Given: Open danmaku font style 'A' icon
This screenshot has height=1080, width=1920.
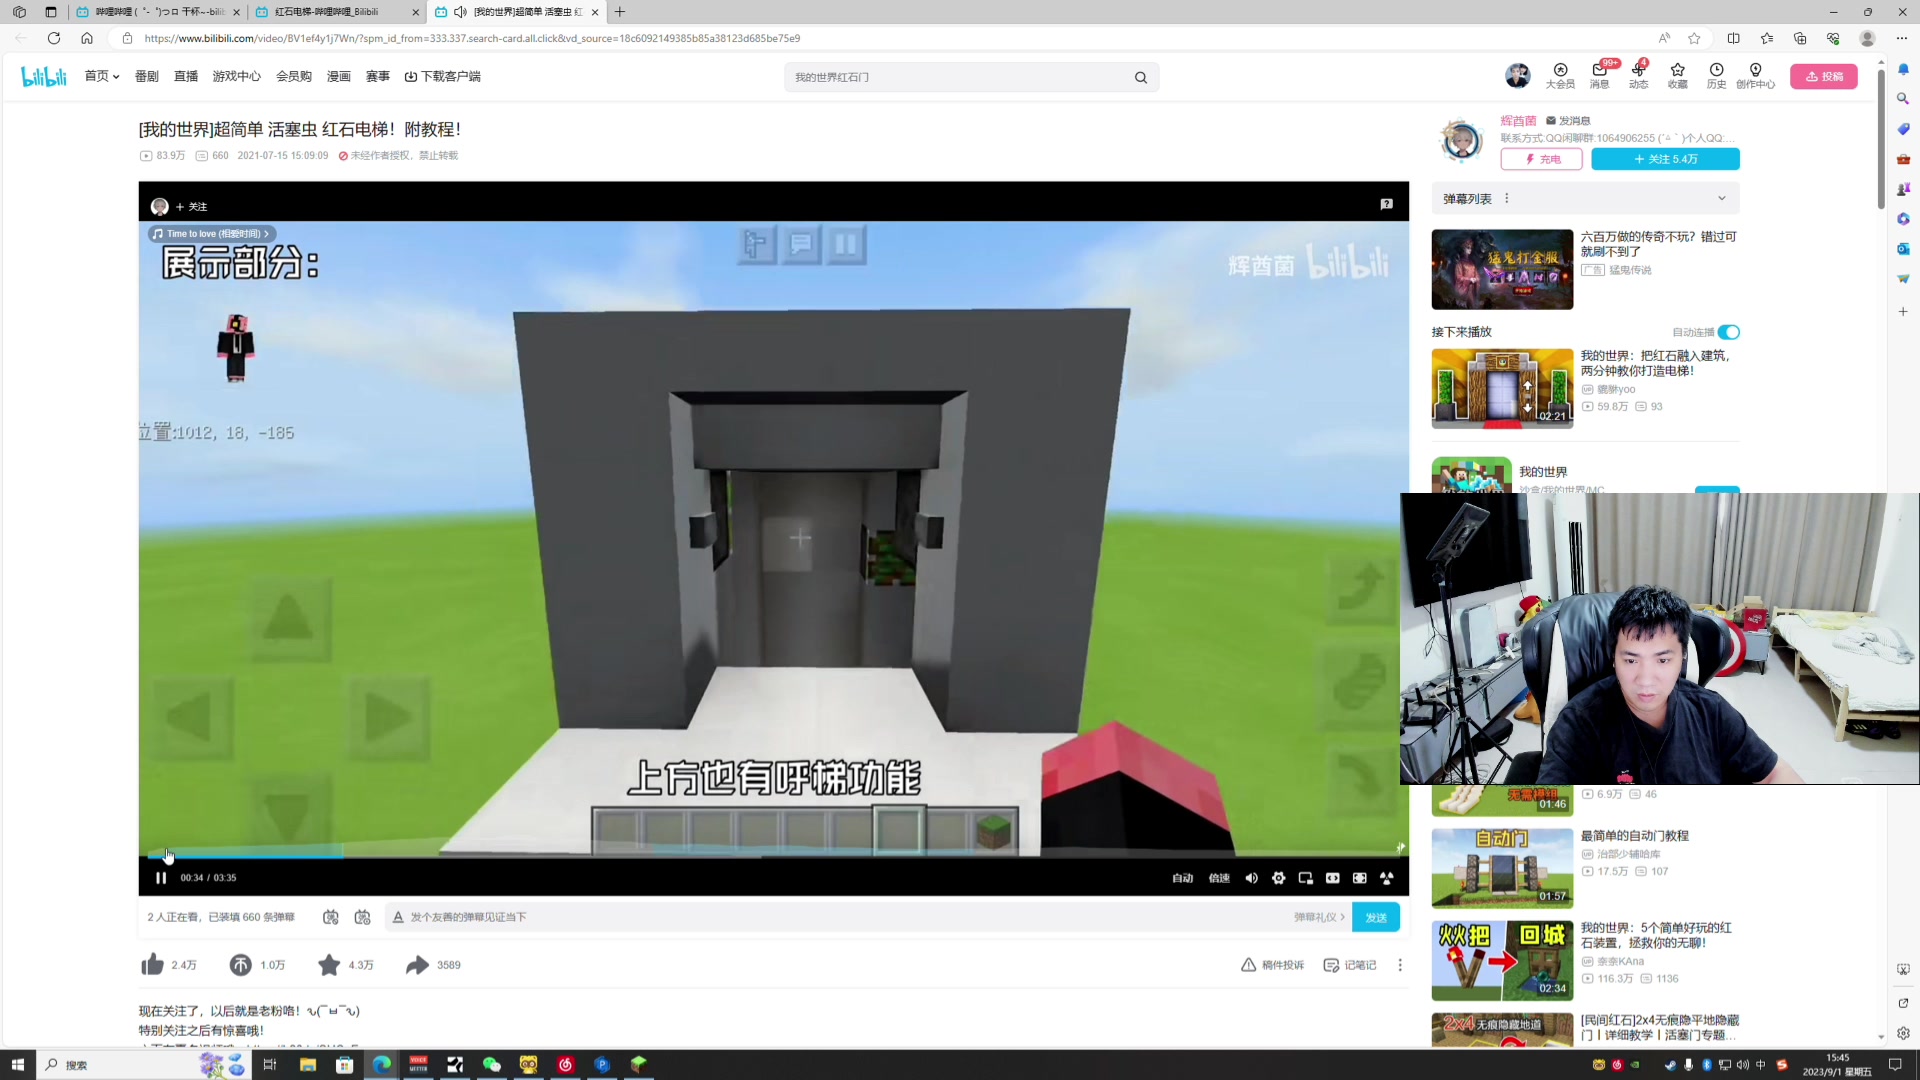Looking at the screenshot, I should pyautogui.click(x=398, y=917).
